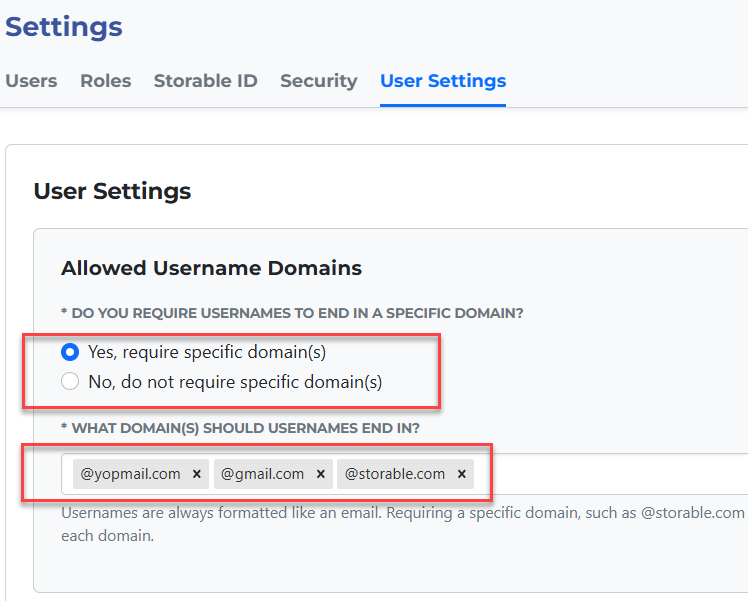The width and height of the screenshot is (748, 601).
Task: Delete the @storable.com domain using its x
Action: point(461,474)
